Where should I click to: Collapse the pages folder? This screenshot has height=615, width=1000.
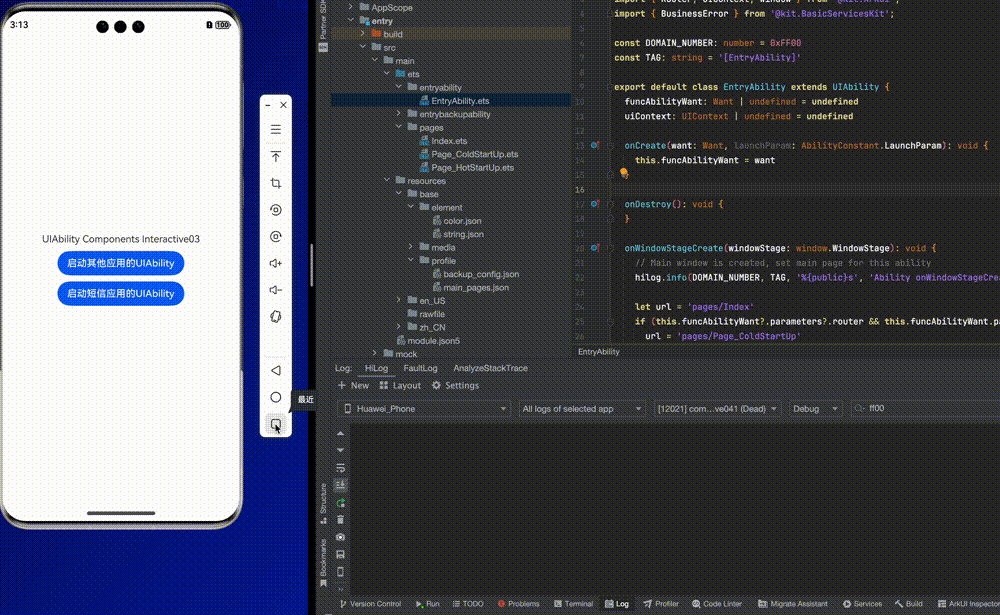tap(399, 128)
